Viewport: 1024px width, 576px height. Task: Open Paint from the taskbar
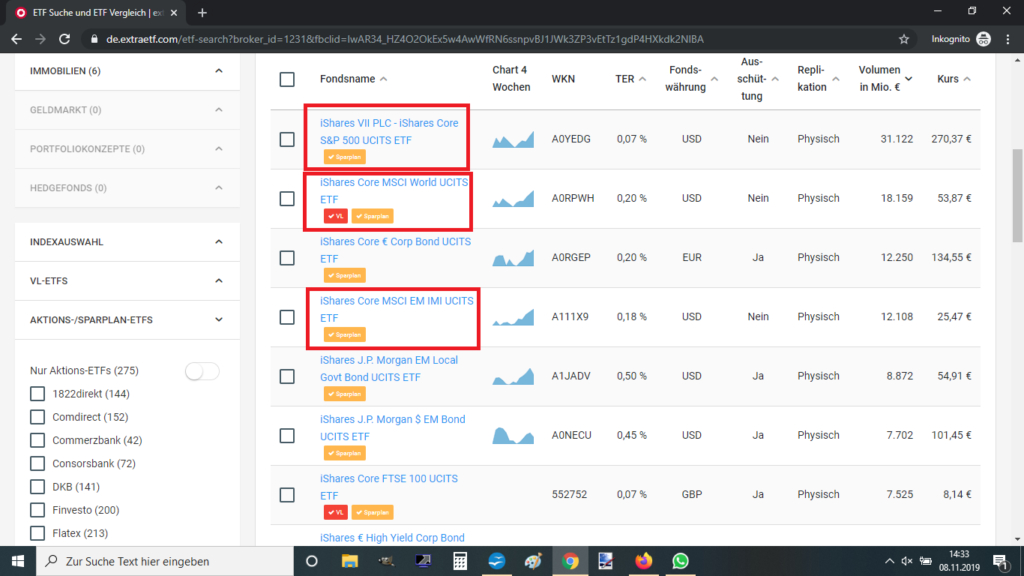coord(533,561)
